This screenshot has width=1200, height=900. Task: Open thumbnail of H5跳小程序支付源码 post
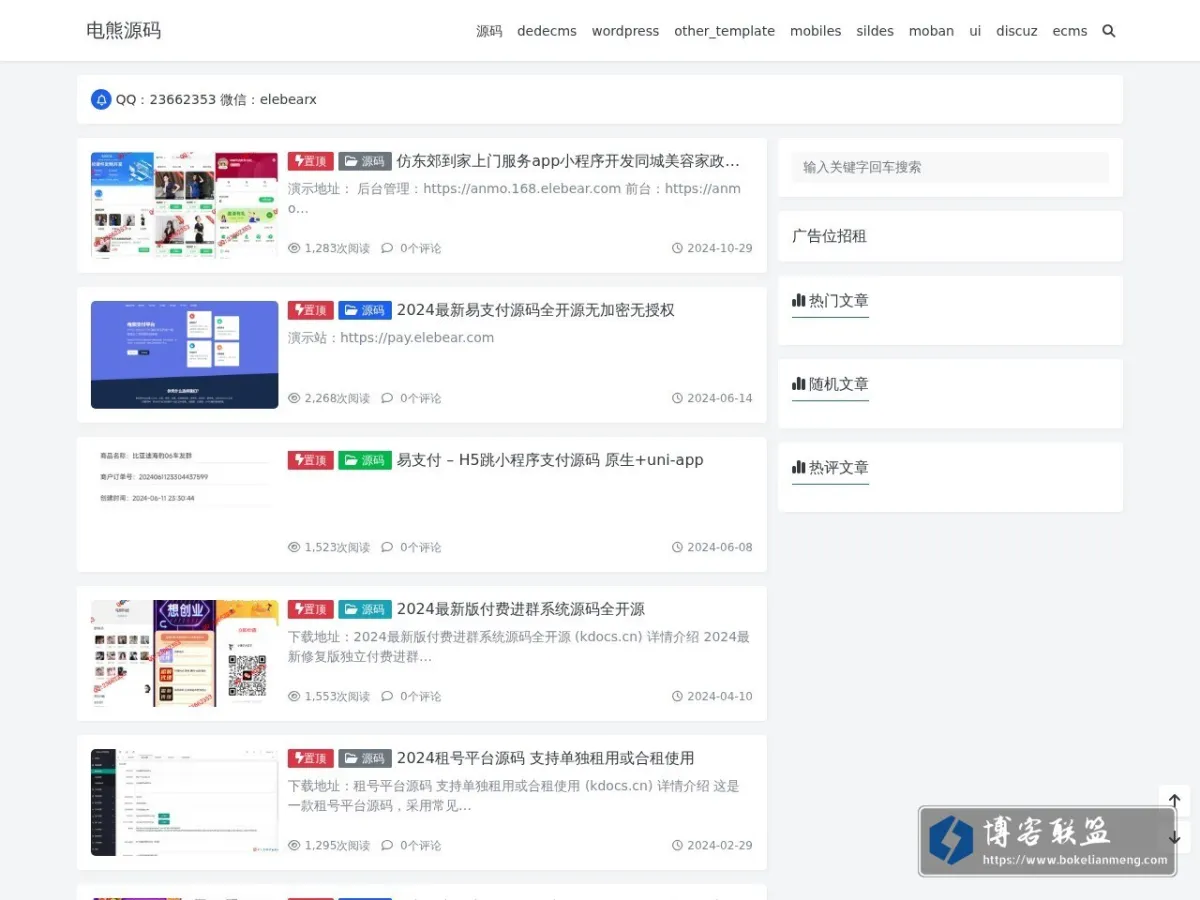(185, 504)
